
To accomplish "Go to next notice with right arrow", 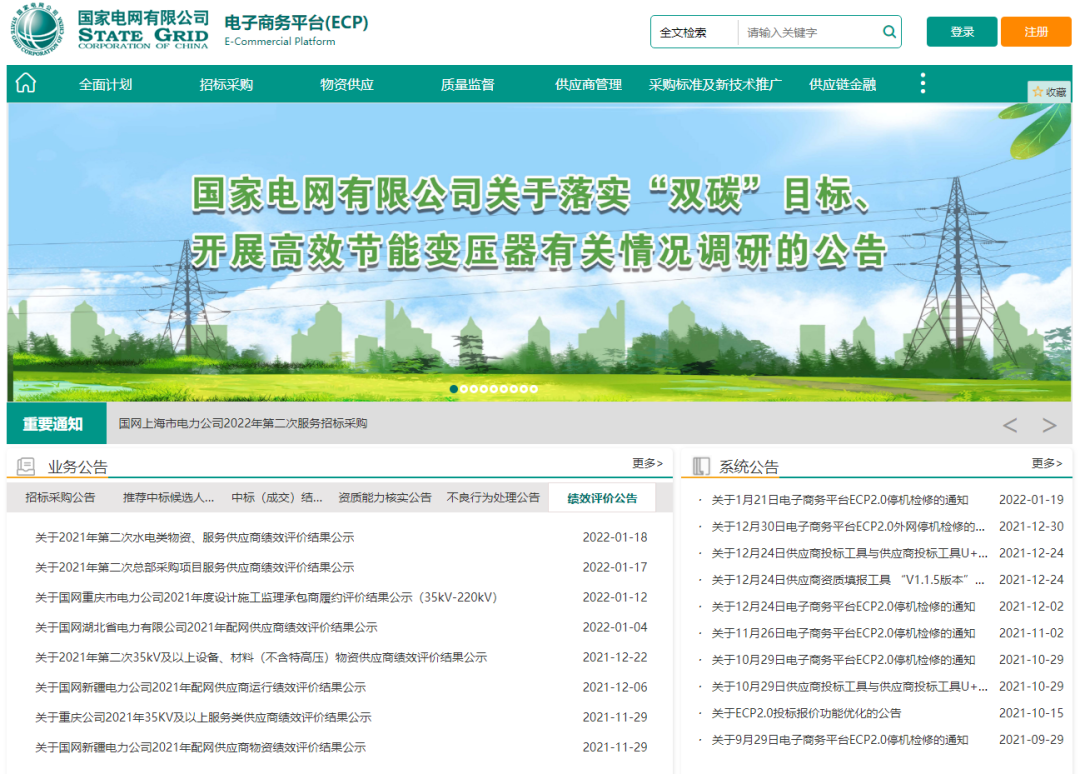I will tap(1049, 425).
